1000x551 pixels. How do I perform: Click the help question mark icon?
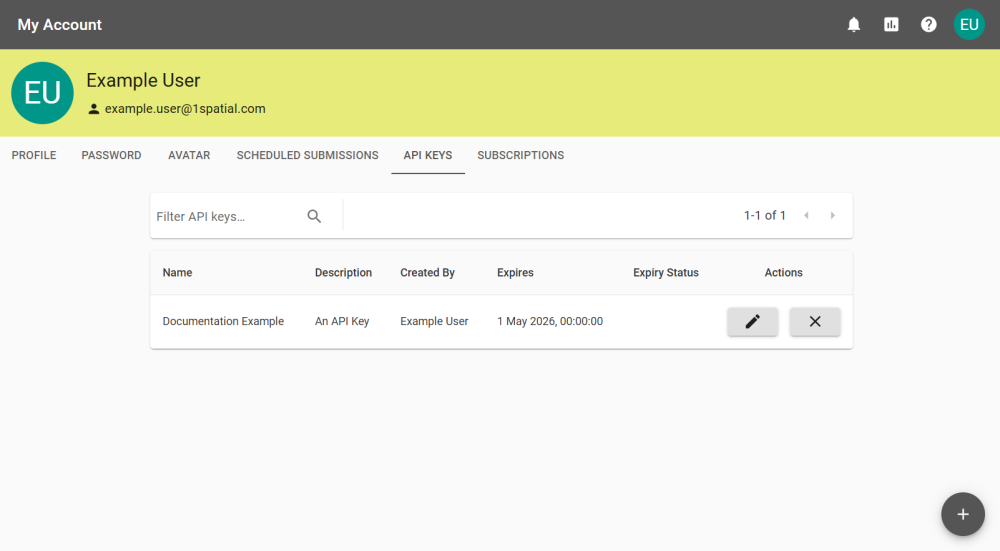click(x=929, y=25)
